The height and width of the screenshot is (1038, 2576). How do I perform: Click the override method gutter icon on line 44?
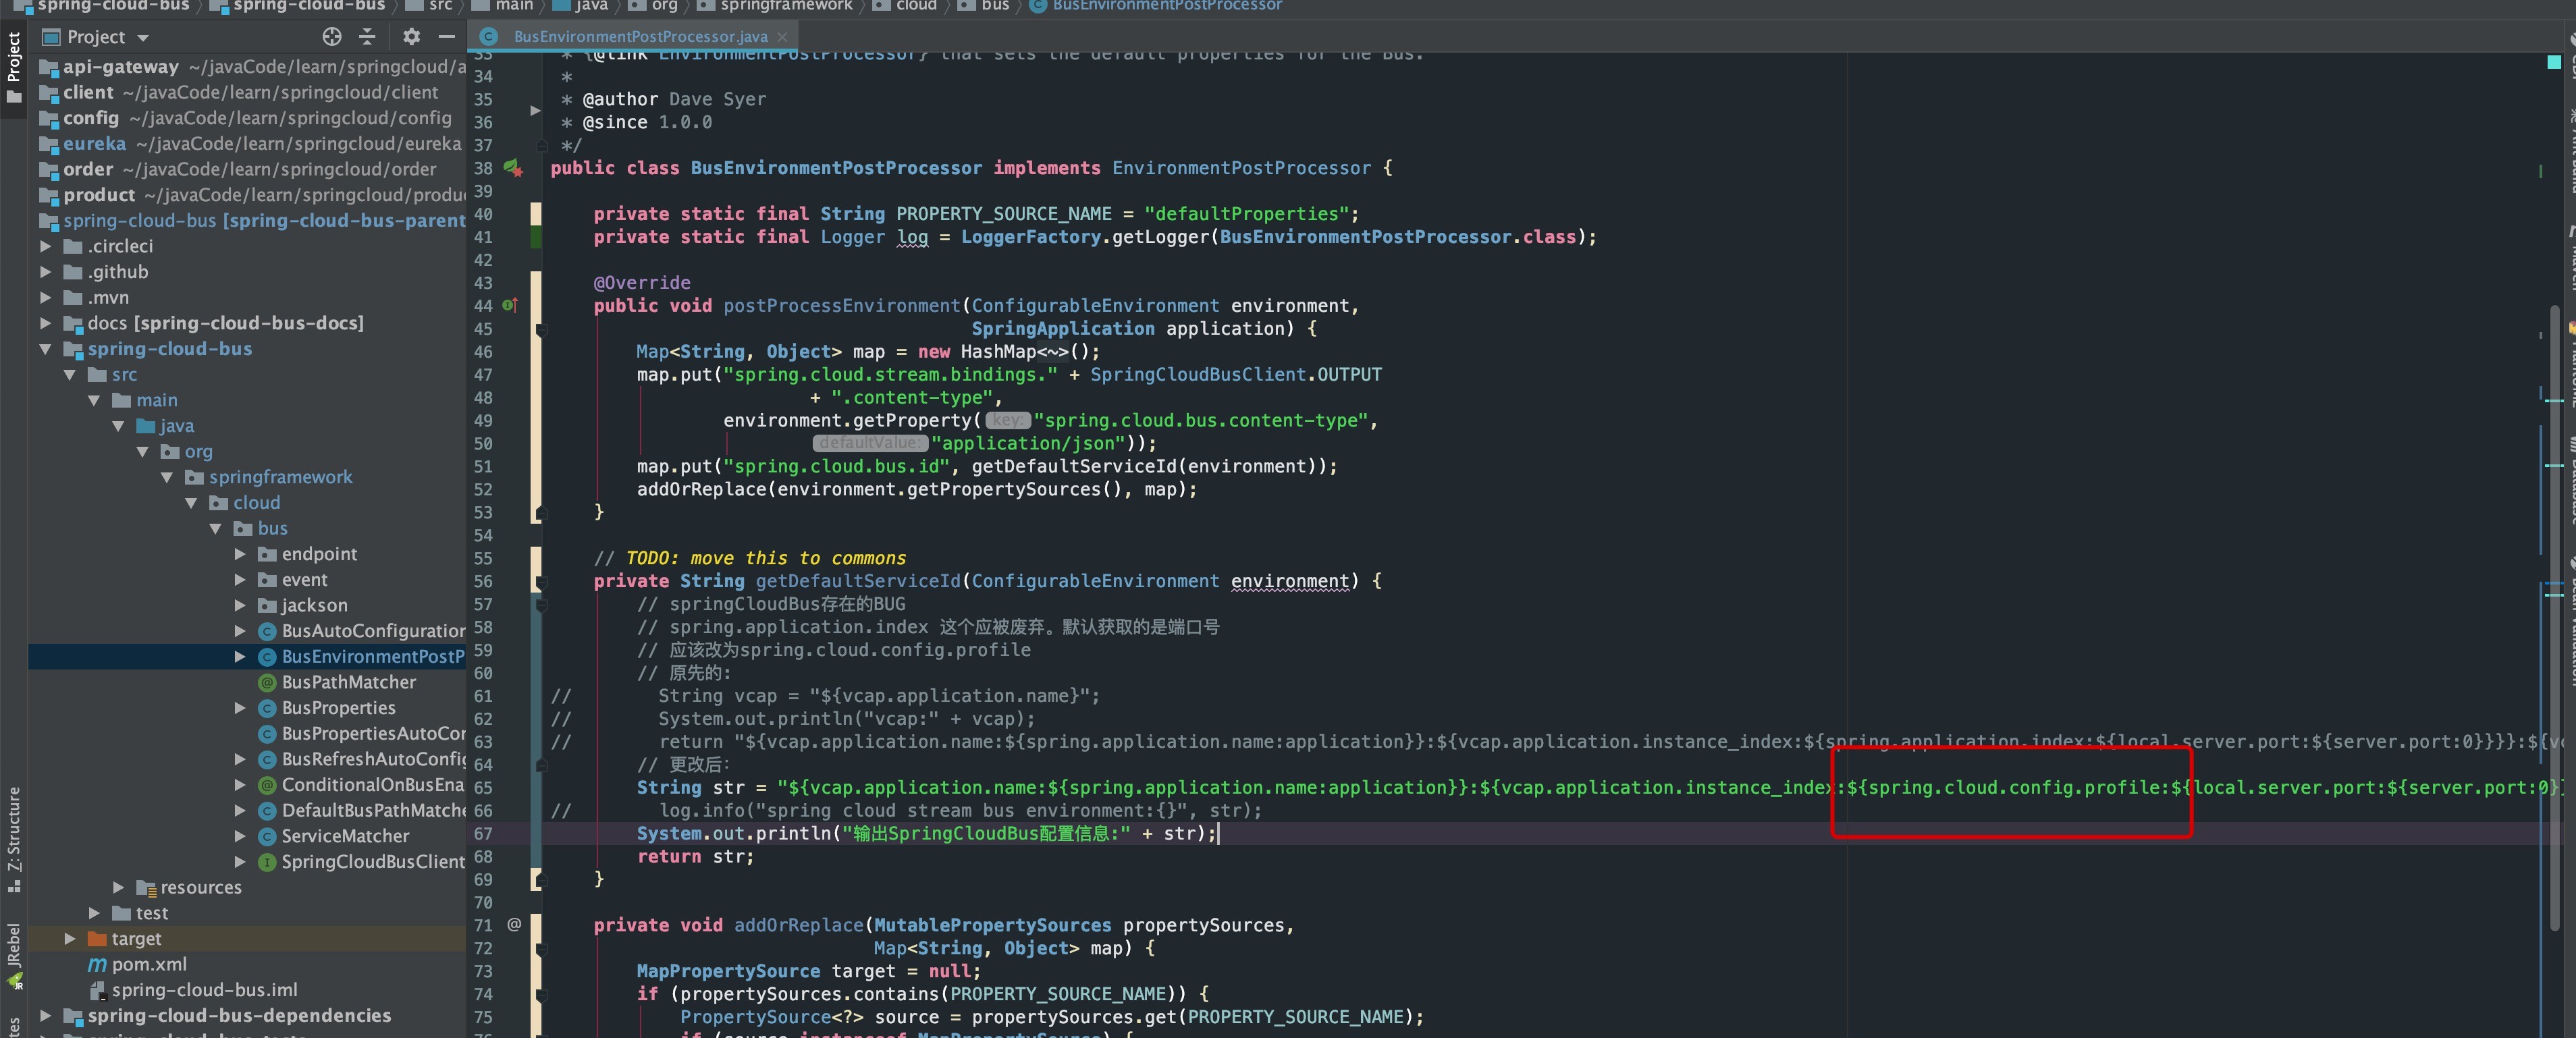510,305
